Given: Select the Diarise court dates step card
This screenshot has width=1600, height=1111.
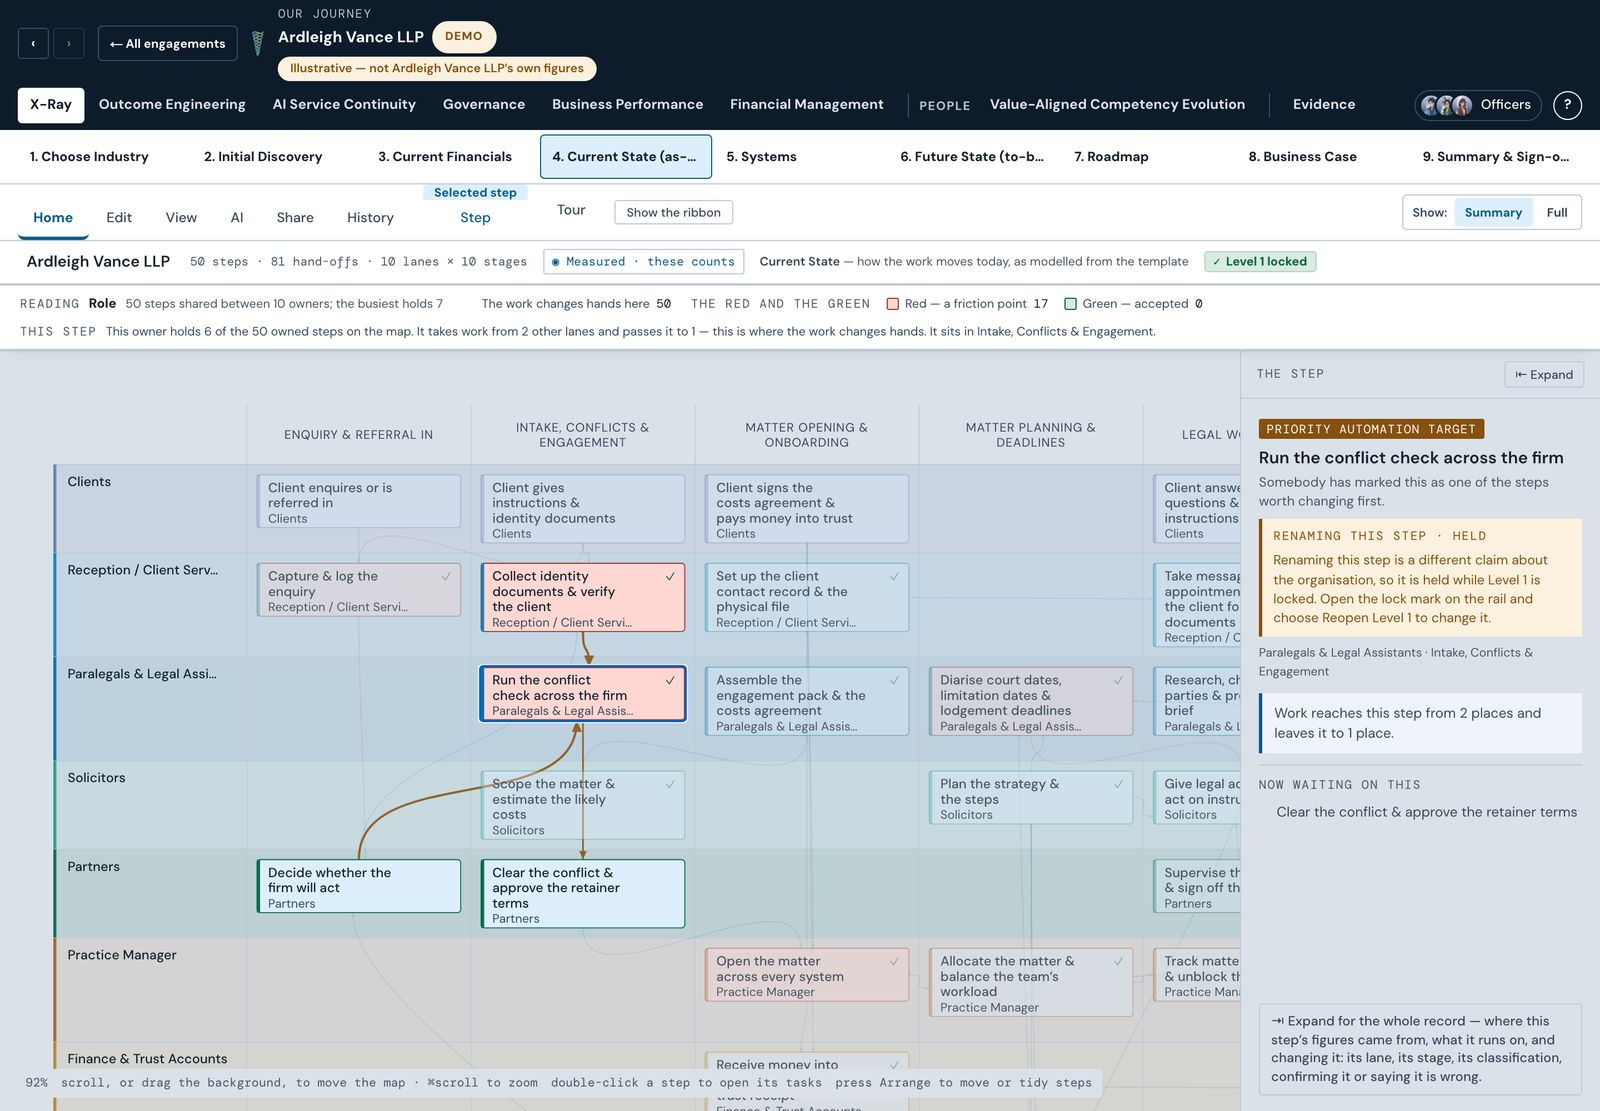Looking at the screenshot, I should pyautogui.click(x=1031, y=702).
